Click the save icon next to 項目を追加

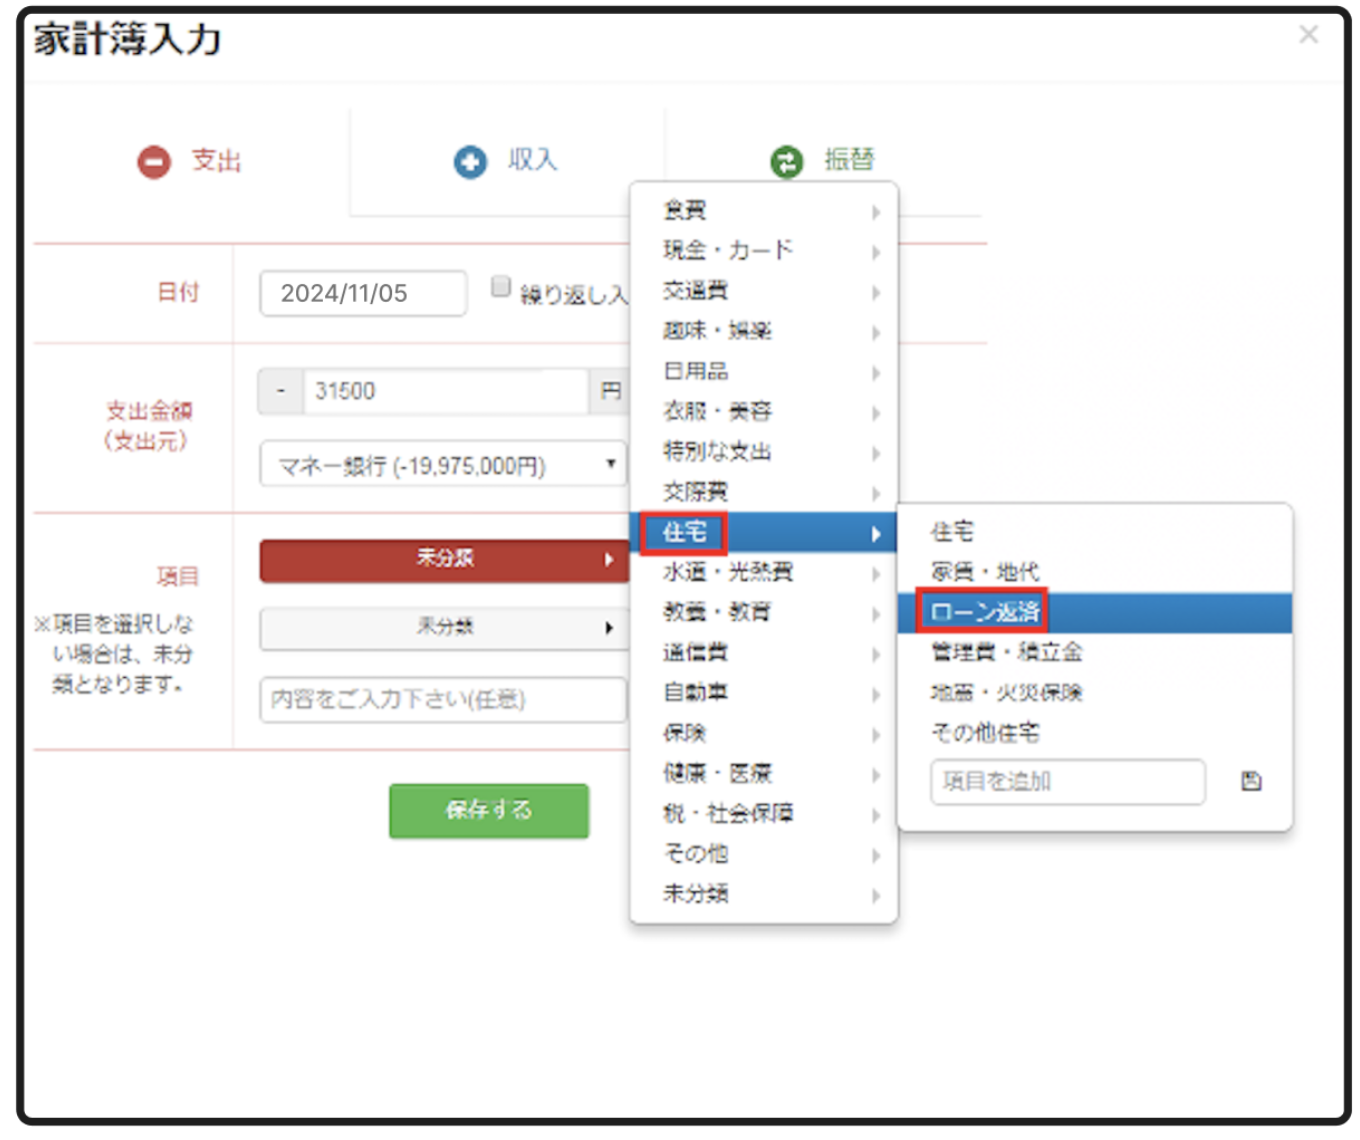click(x=1251, y=781)
